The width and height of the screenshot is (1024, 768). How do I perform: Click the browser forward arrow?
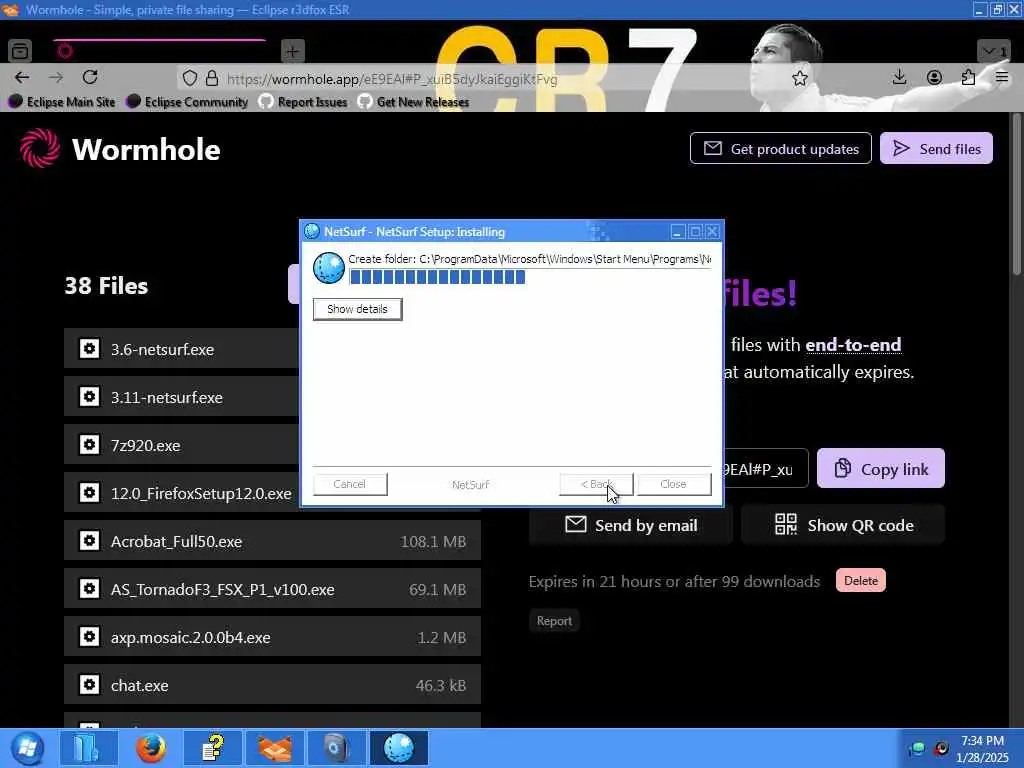[x=56, y=78]
